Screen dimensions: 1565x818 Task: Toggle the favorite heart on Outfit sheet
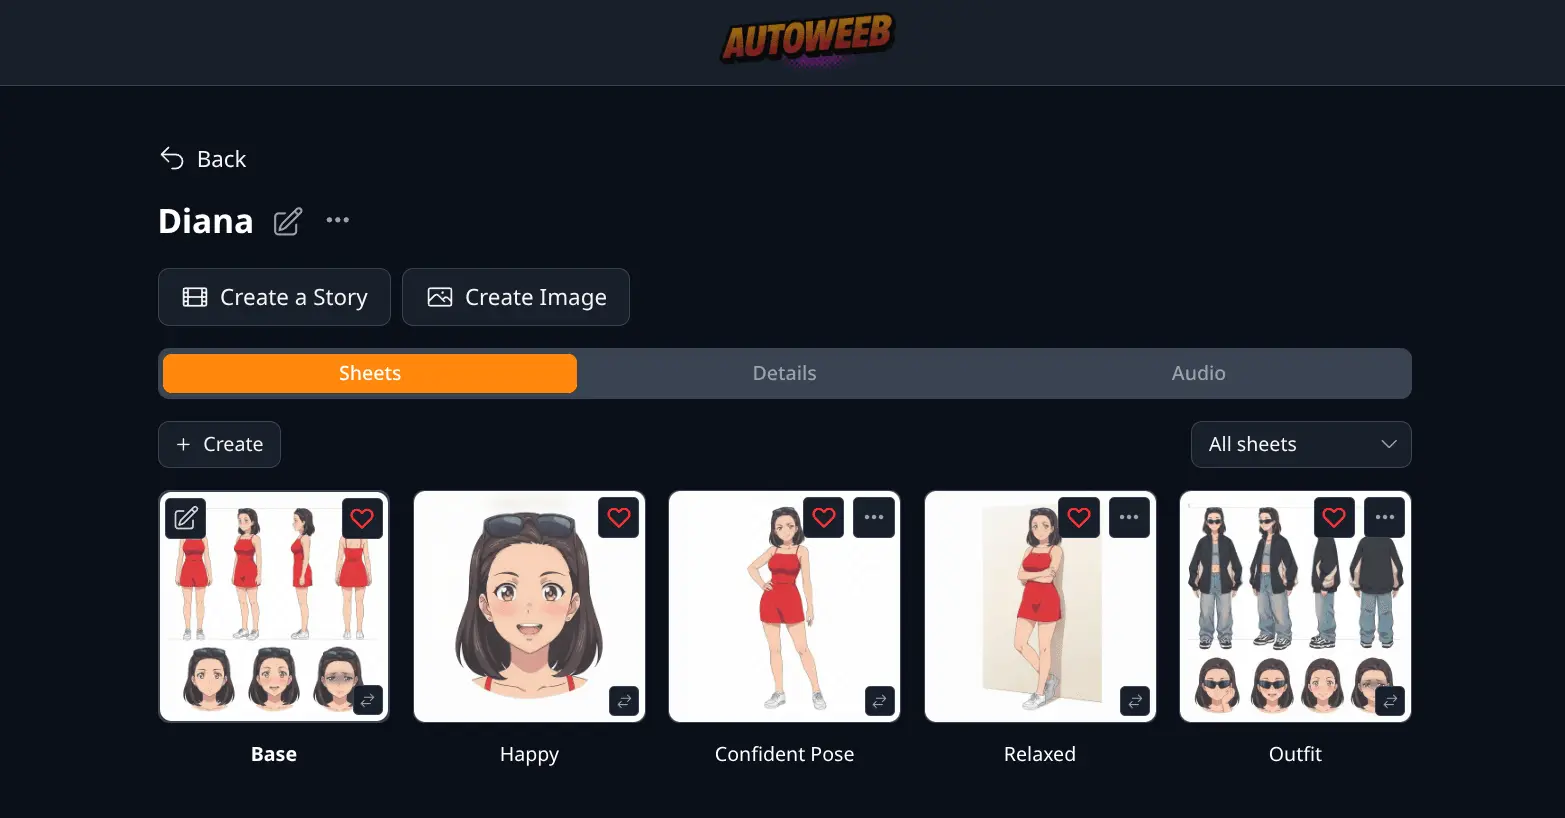[1334, 518]
